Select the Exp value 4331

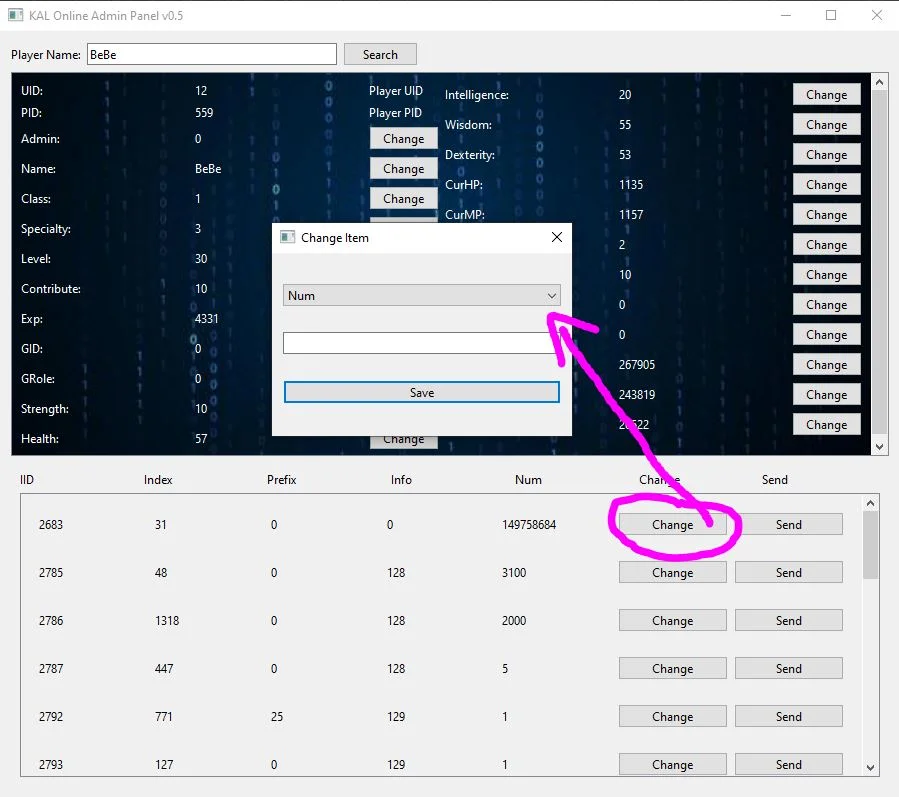[206, 318]
